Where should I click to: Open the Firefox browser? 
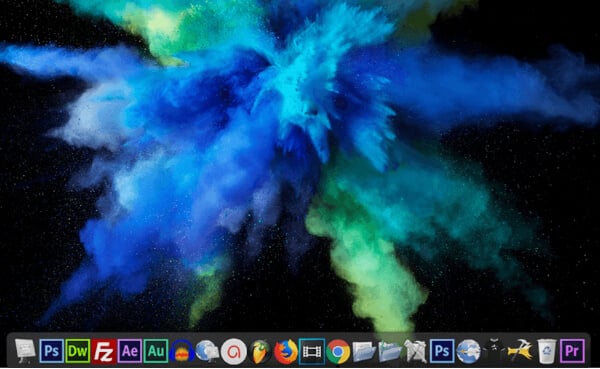(x=286, y=351)
